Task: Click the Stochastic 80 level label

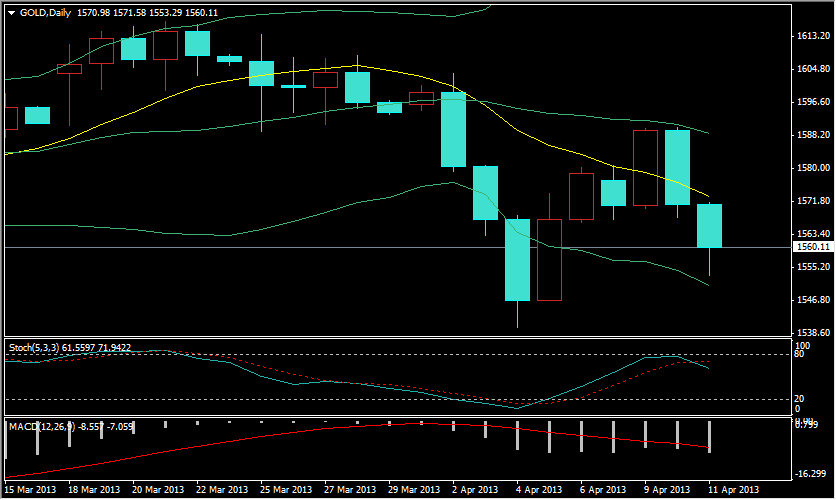Action: tap(800, 354)
